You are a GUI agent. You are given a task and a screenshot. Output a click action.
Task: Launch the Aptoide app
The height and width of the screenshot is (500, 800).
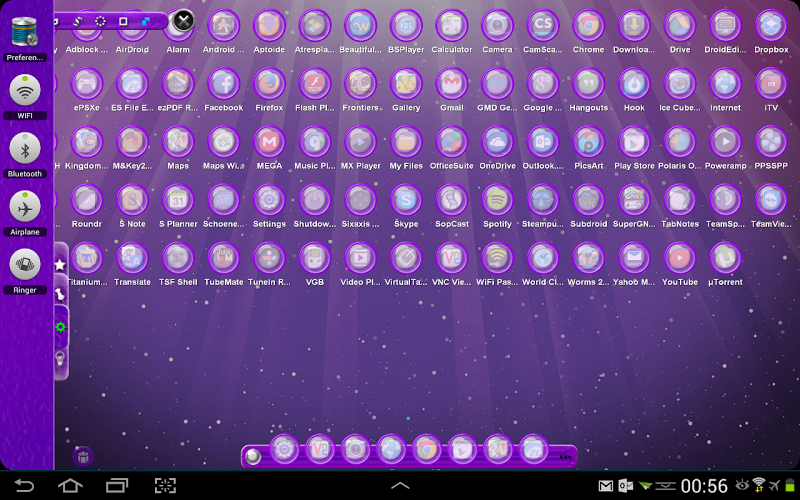[269, 25]
